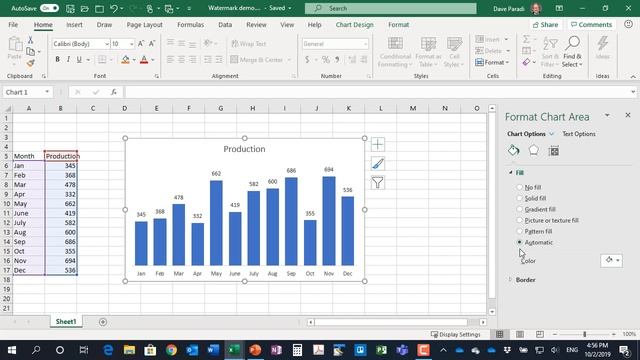
Task: Click the Italic formatting icon
Action: (x=68, y=60)
